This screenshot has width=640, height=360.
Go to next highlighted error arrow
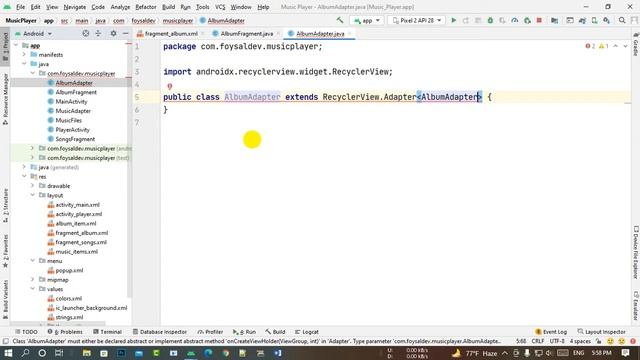pos(625,46)
